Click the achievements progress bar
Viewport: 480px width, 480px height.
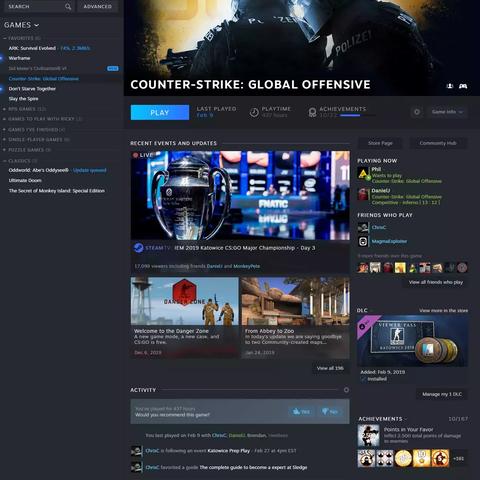[357, 116]
